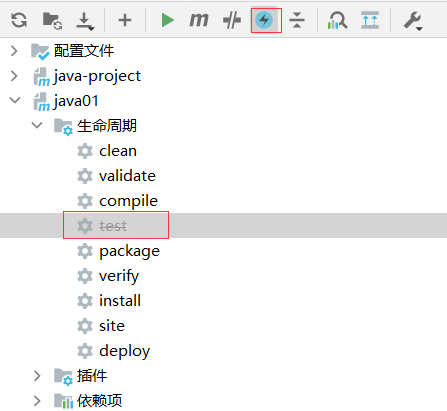Add Maven project with plus icon
This screenshot has height=411, width=447.
pos(125,20)
